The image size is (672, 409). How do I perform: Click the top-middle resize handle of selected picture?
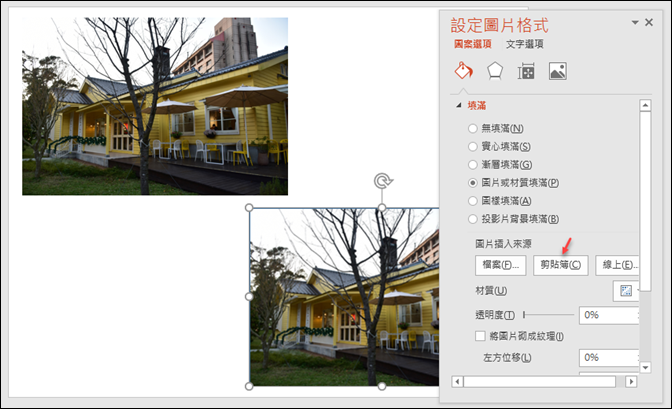pyautogui.click(x=382, y=208)
